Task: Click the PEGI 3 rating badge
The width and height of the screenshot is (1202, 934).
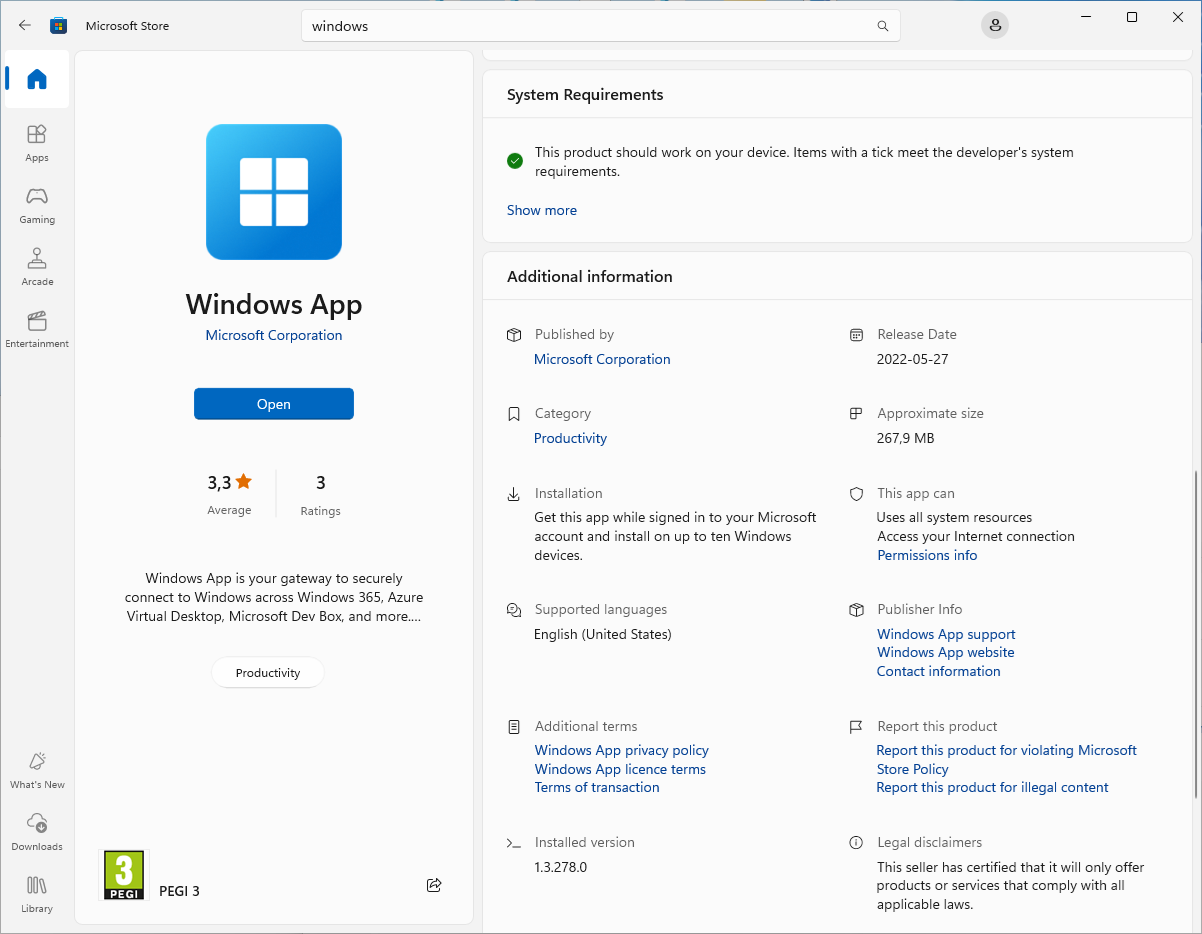Action: point(124,875)
